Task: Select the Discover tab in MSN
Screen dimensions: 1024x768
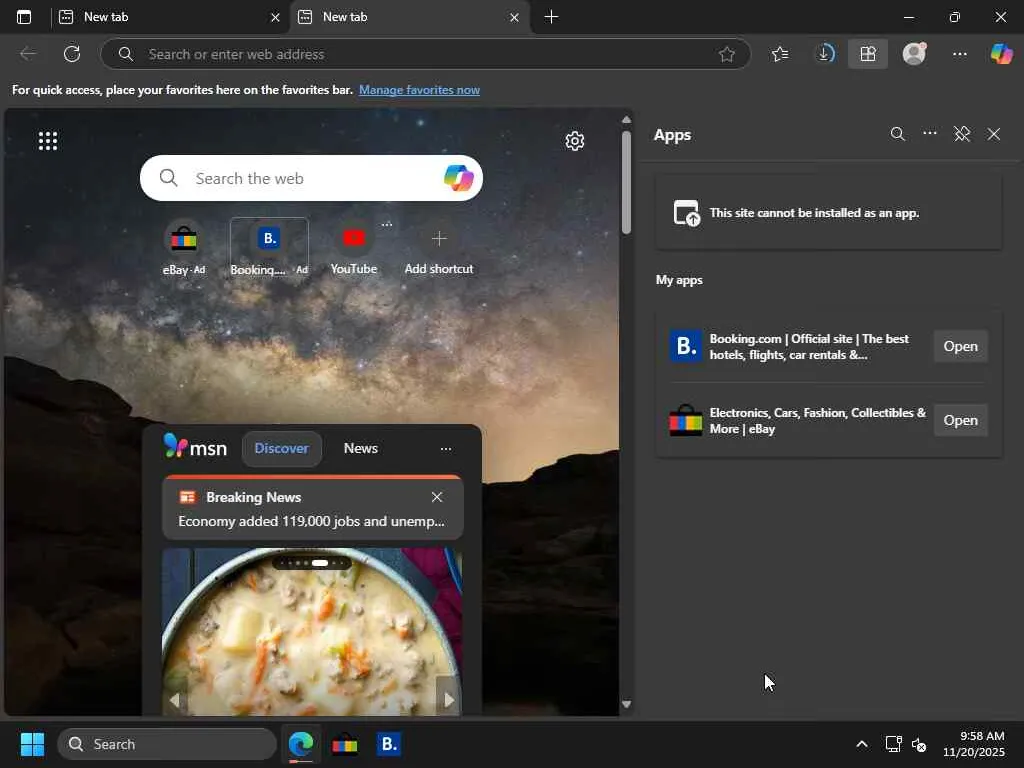Action: (281, 448)
